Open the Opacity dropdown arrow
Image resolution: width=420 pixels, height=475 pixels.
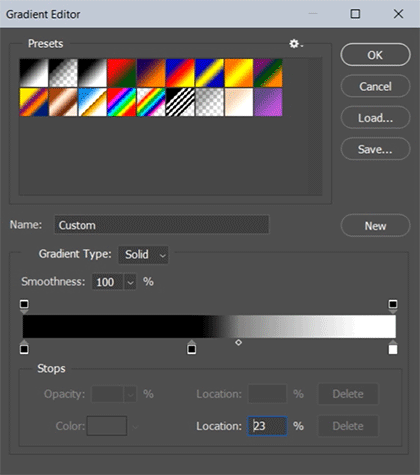pos(130,395)
